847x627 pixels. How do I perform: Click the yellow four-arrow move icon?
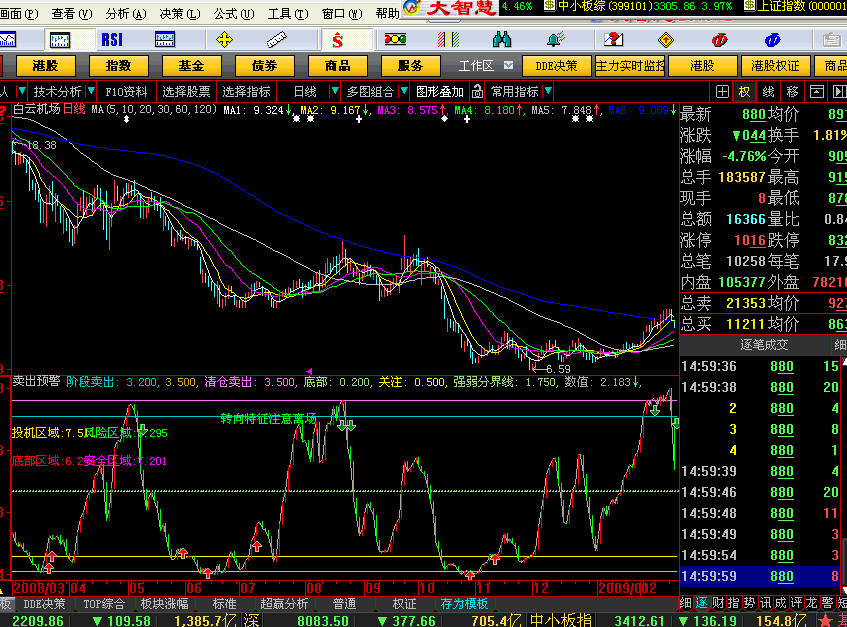224,39
